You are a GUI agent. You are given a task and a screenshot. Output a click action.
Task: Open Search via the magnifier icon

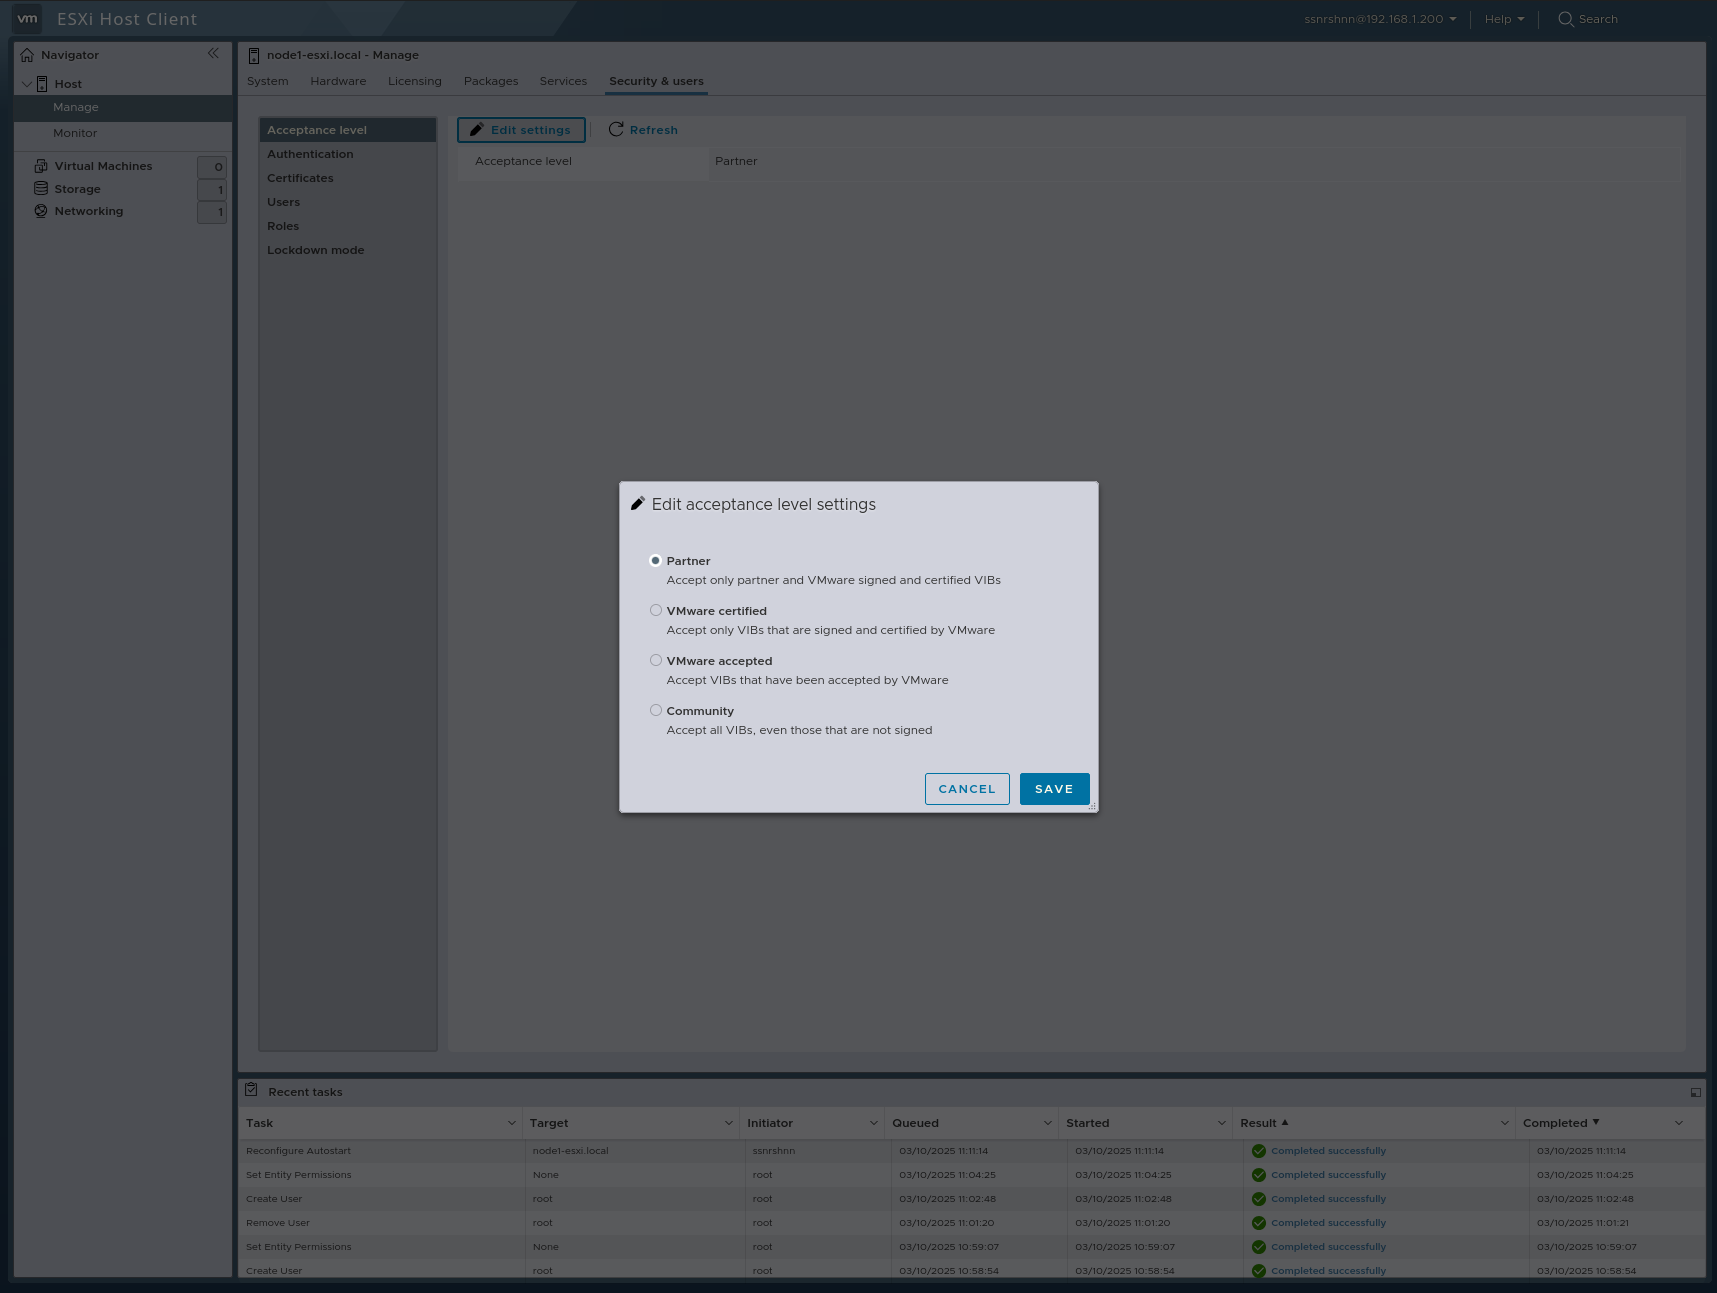pos(1565,18)
